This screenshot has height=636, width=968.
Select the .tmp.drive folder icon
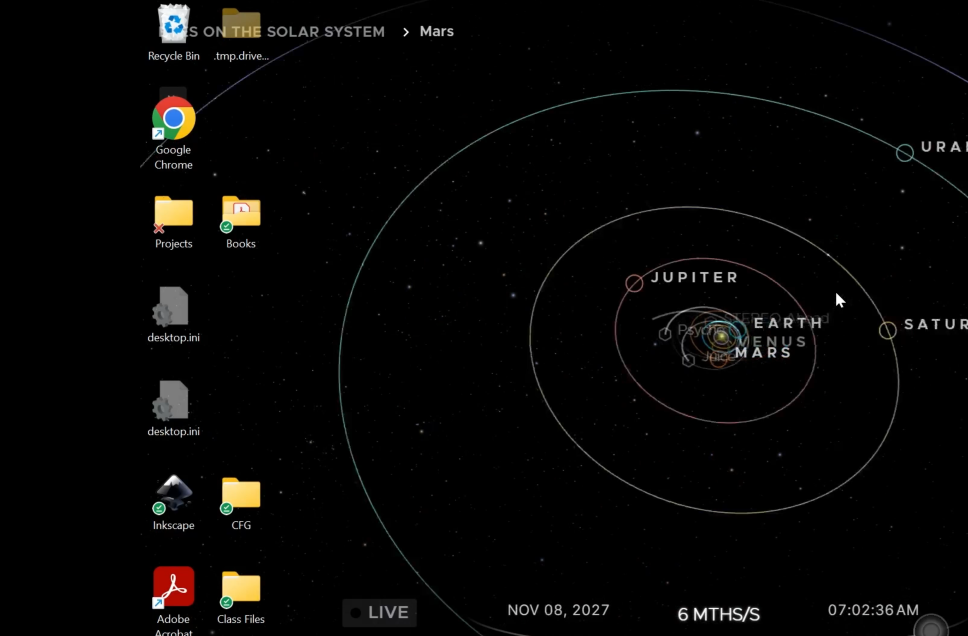point(241,32)
